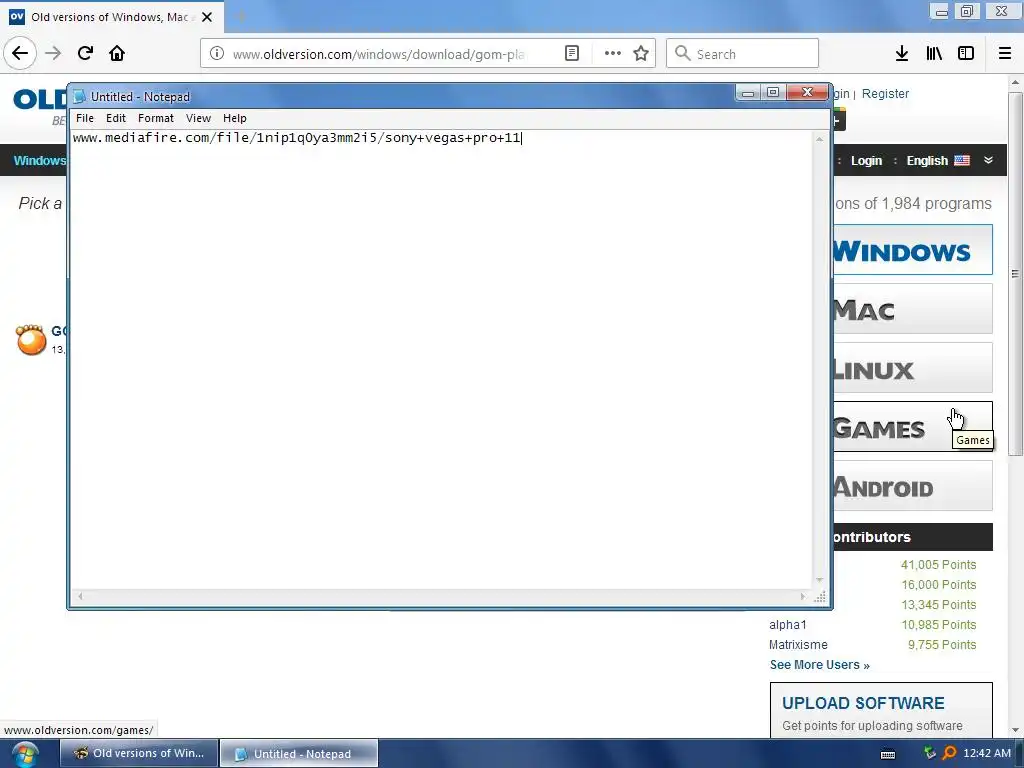Click the GOM Player orange paw icon
Image resolution: width=1024 pixels, height=768 pixels.
tap(31, 340)
